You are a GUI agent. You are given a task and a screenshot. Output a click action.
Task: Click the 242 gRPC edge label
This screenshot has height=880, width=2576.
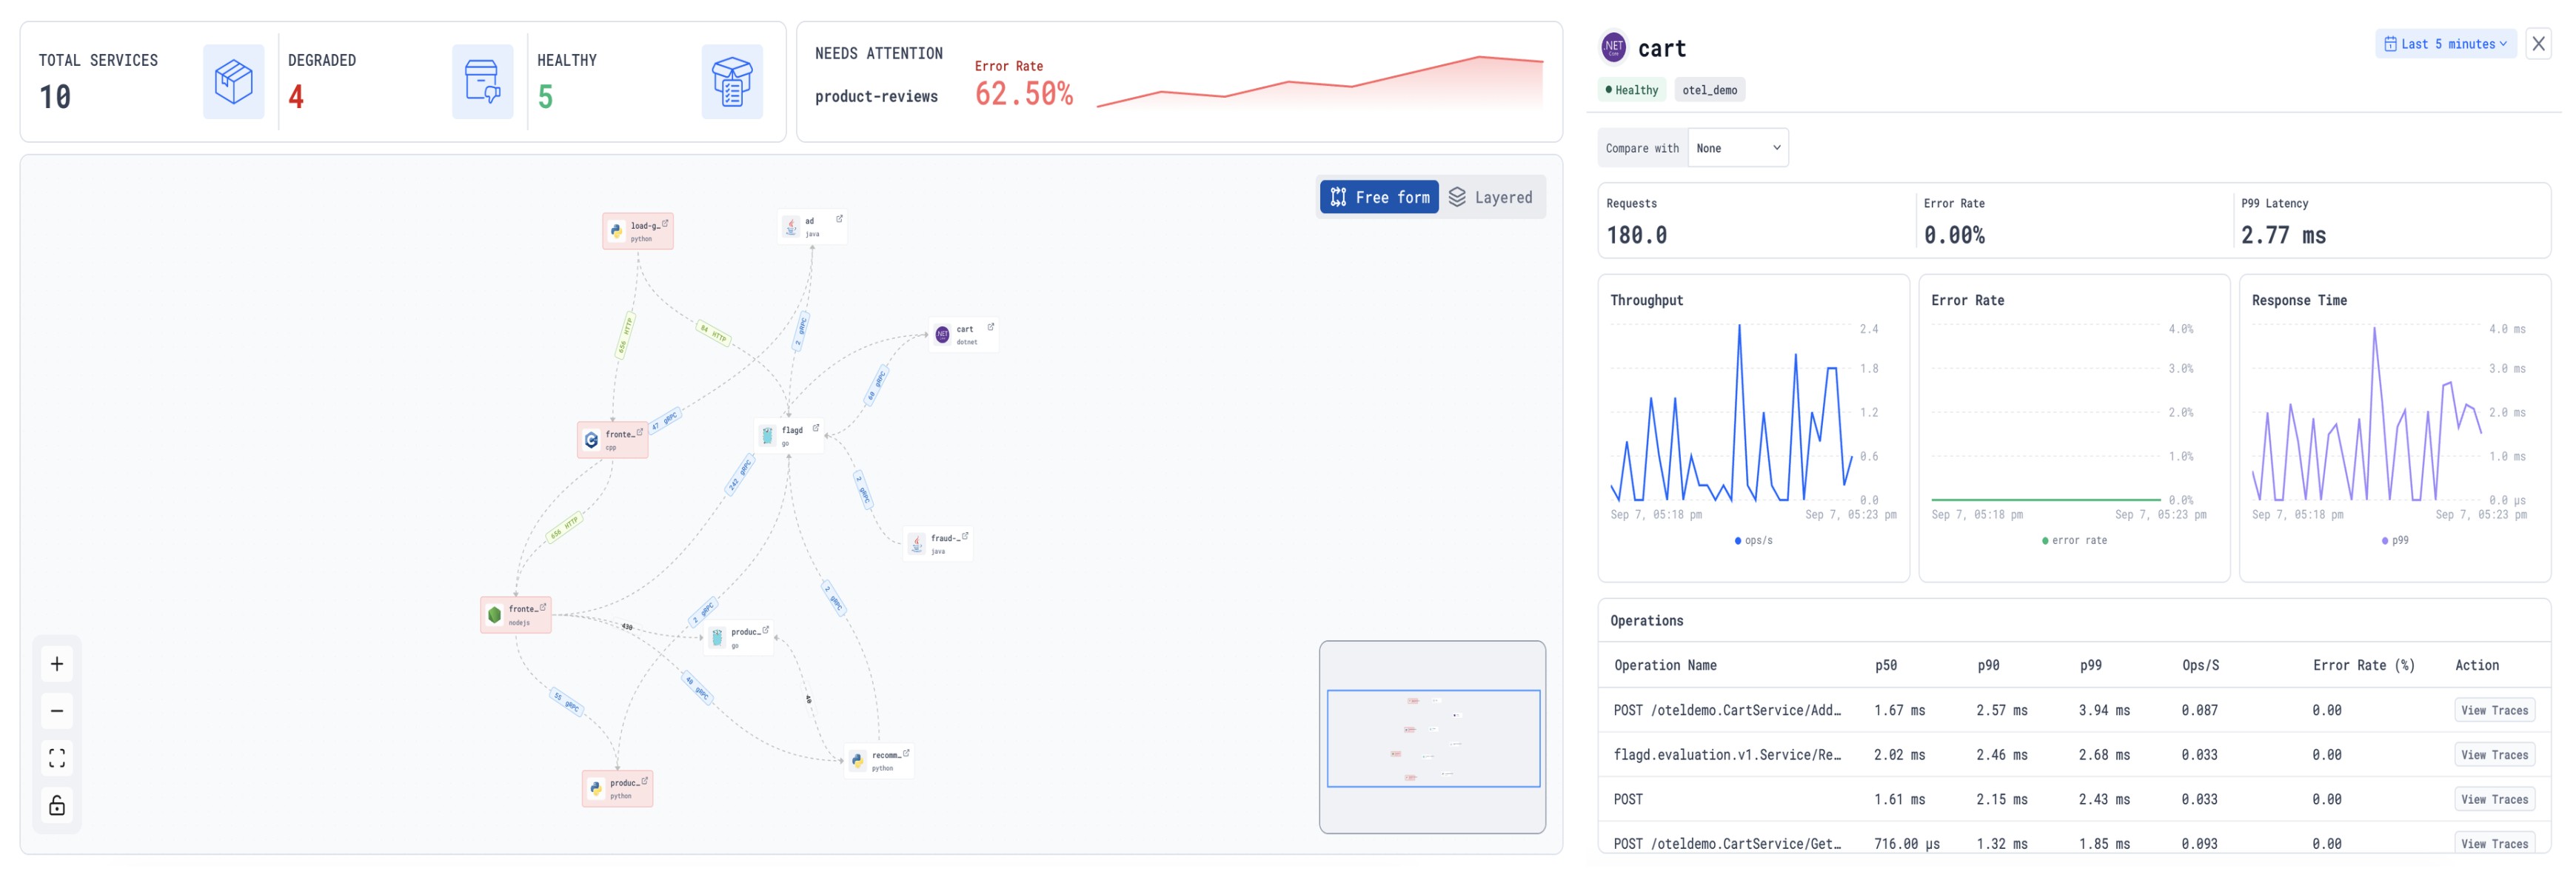click(x=739, y=475)
